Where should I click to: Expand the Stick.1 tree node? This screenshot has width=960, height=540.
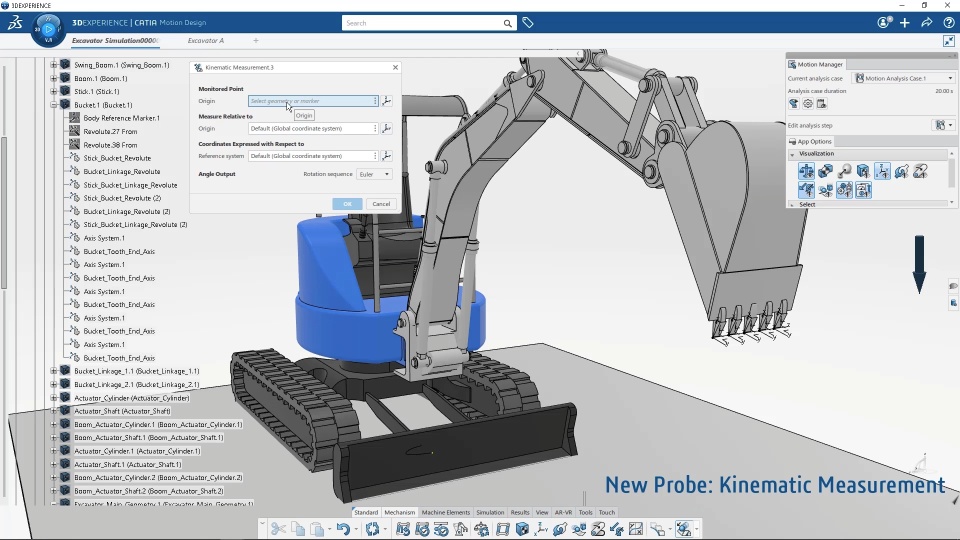[x=53, y=91]
